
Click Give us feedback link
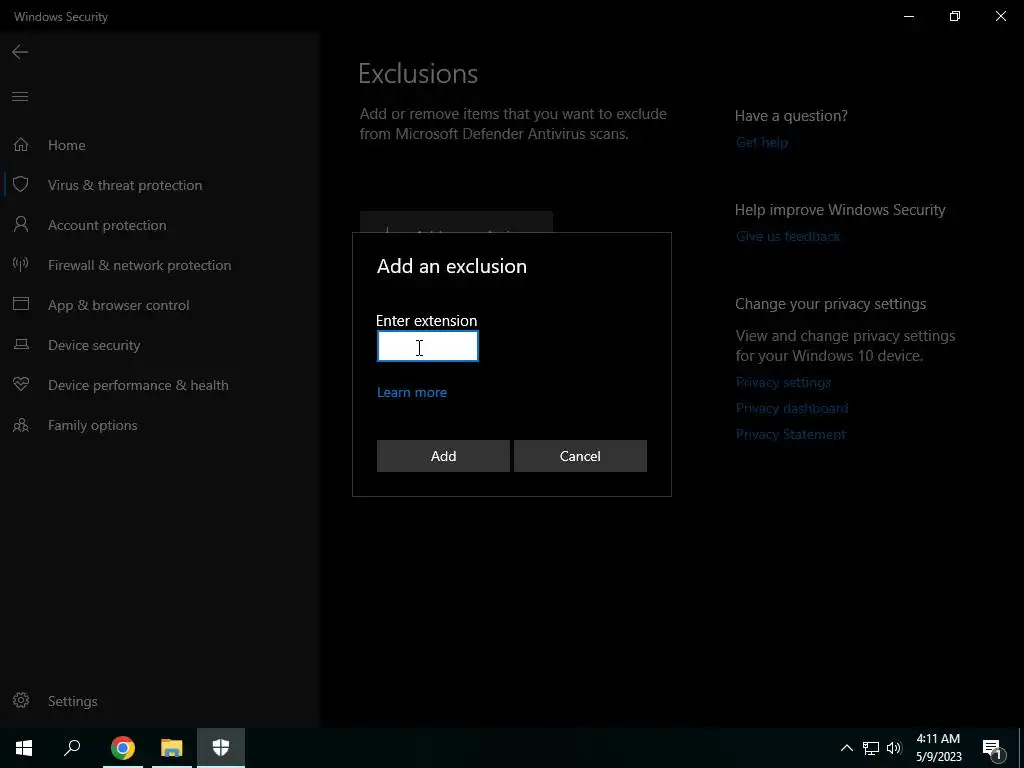point(788,236)
